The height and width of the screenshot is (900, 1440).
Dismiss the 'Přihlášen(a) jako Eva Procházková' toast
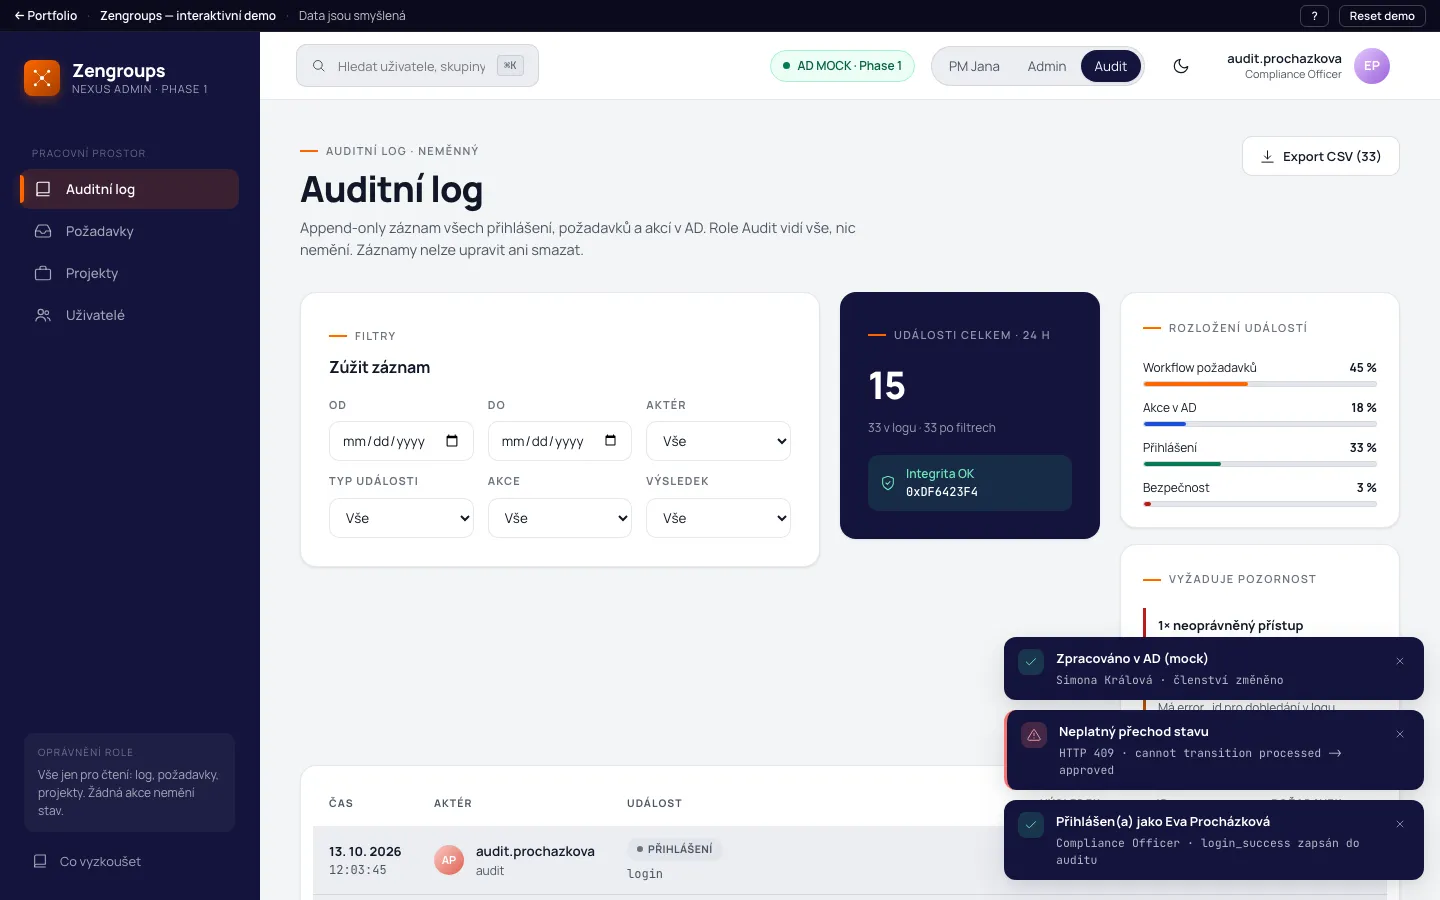tap(1400, 824)
